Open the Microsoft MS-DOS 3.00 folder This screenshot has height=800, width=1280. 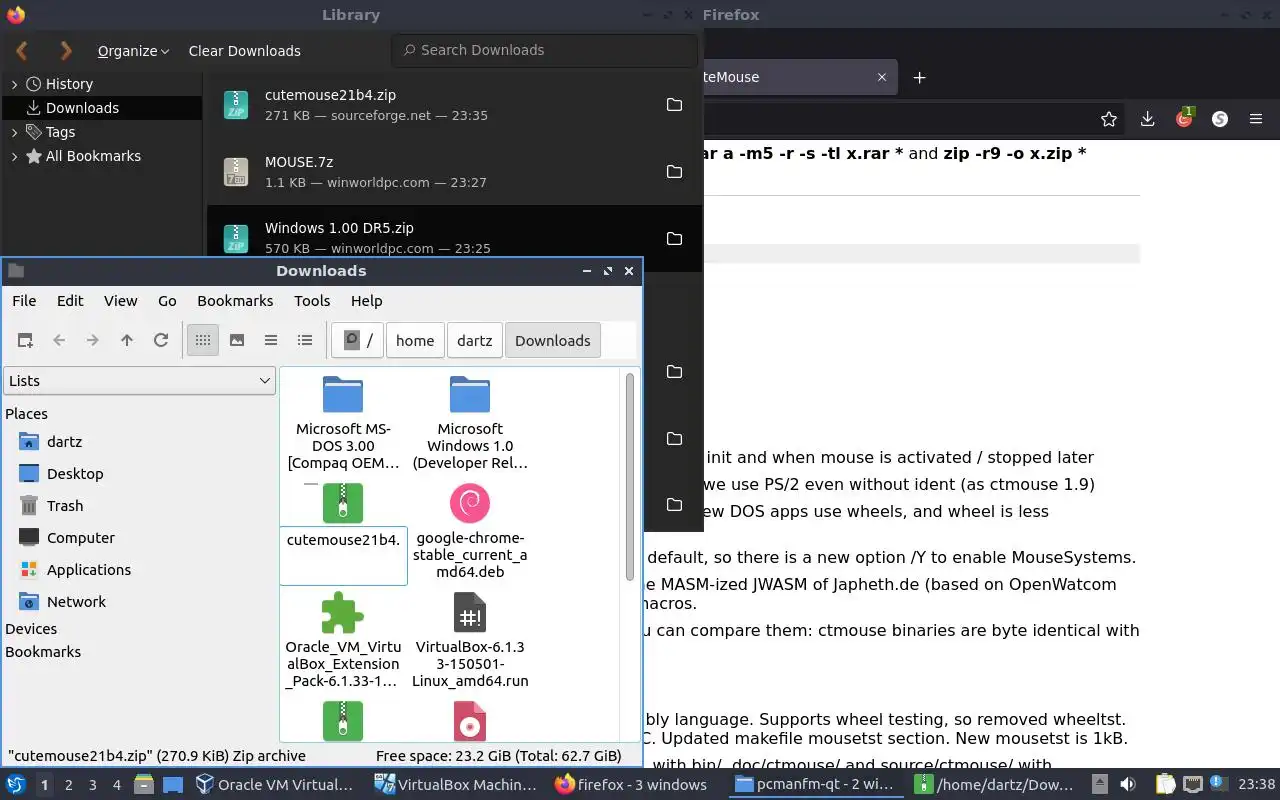343,394
